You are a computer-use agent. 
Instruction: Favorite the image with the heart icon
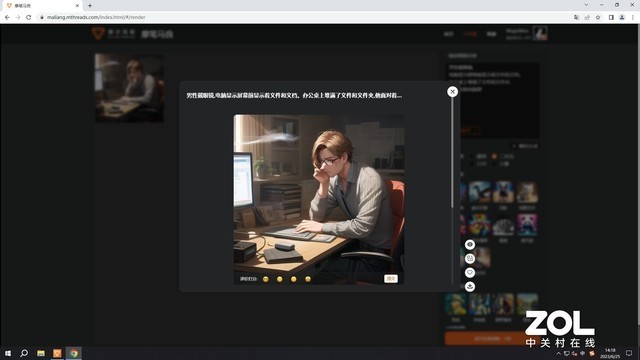(x=470, y=272)
